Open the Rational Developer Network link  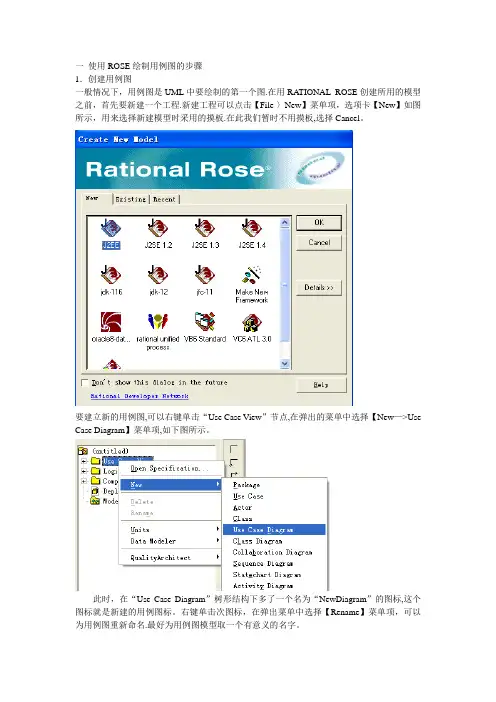coord(139,396)
